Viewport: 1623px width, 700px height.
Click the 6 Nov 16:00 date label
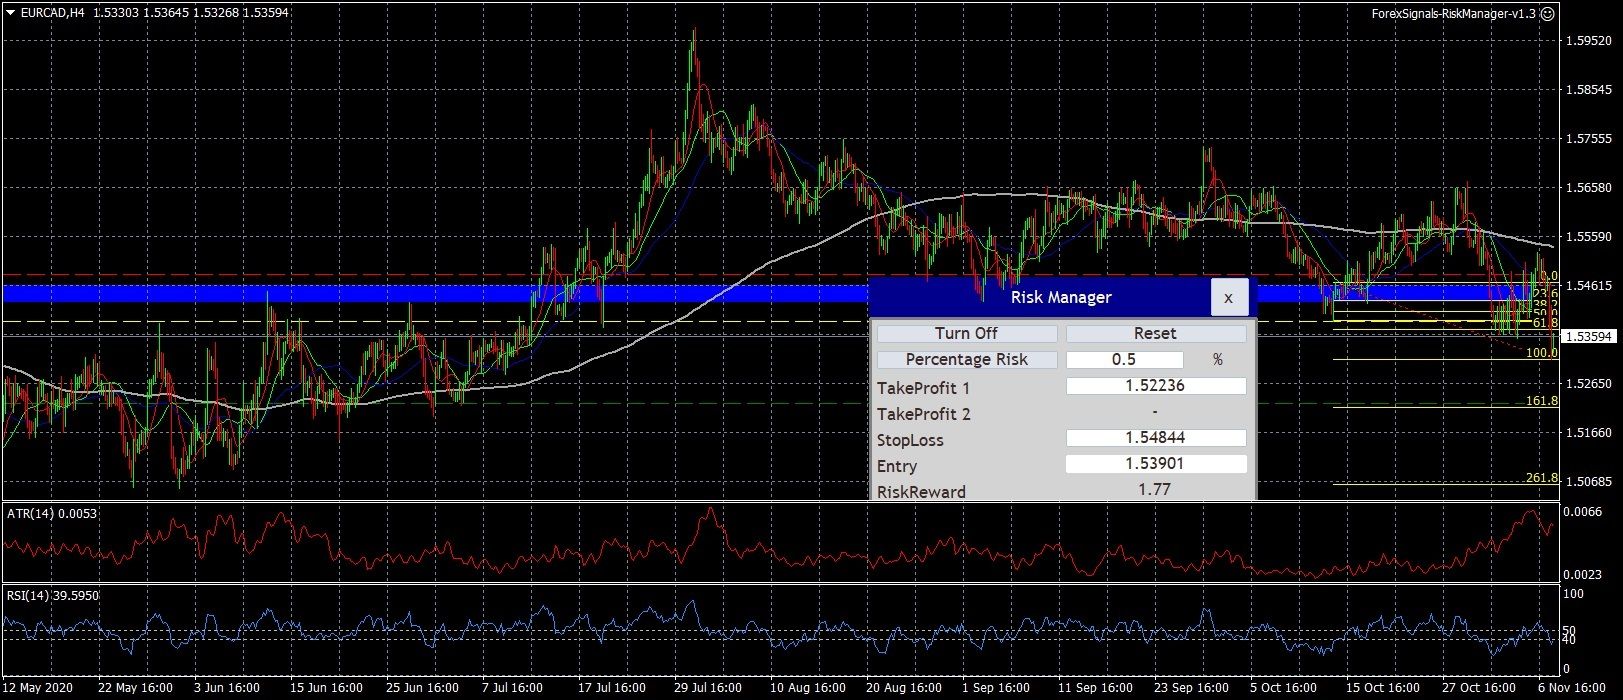click(x=1571, y=689)
